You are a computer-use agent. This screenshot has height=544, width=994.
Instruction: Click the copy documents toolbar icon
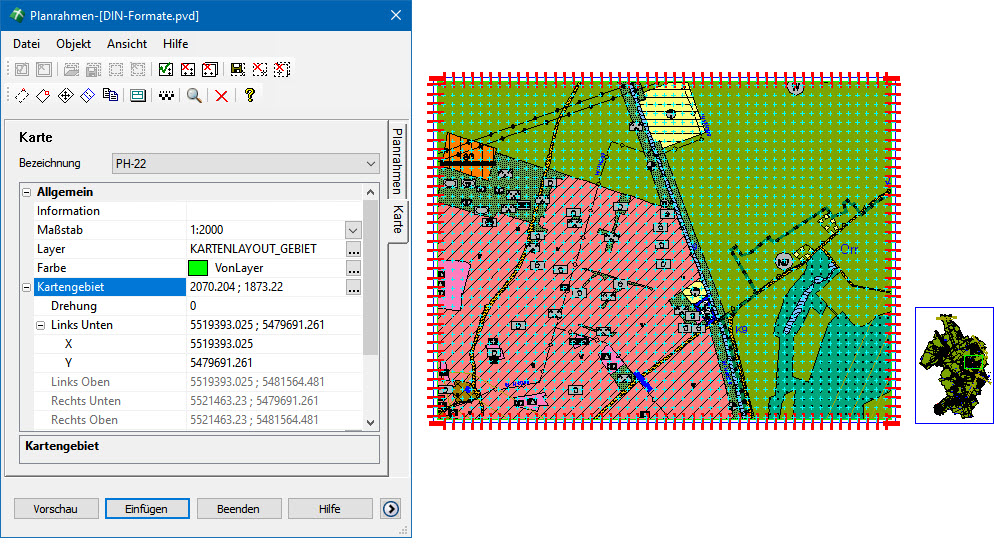pyautogui.click(x=110, y=95)
